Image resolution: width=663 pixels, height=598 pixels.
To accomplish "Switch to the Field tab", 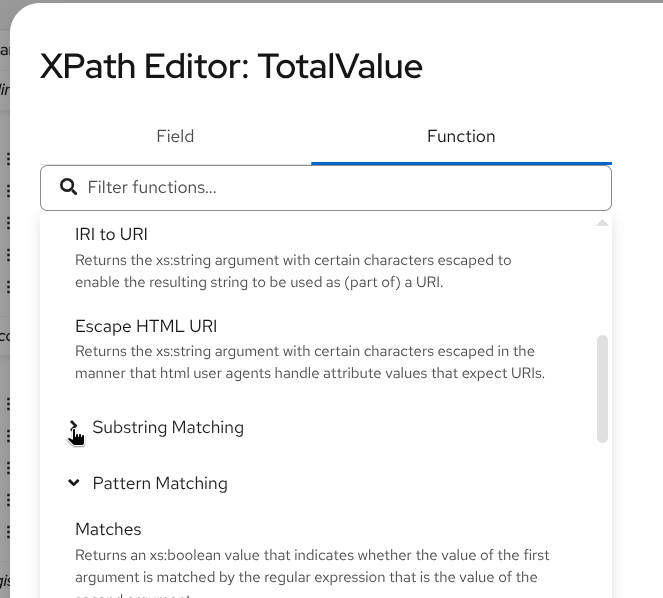I will [175, 137].
